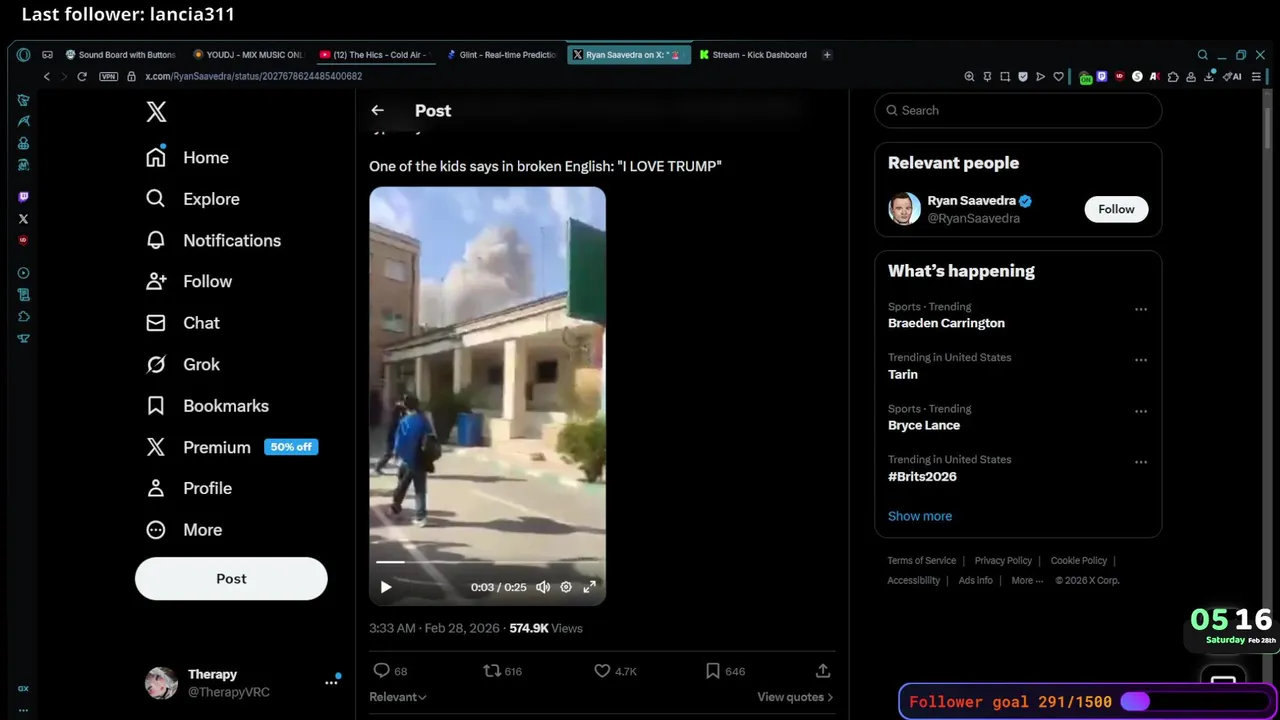Open Twitch extension in toolbar
The height and width of the screenshot is (720, 1280).
pyautogui.click(x=1102, y=76)
